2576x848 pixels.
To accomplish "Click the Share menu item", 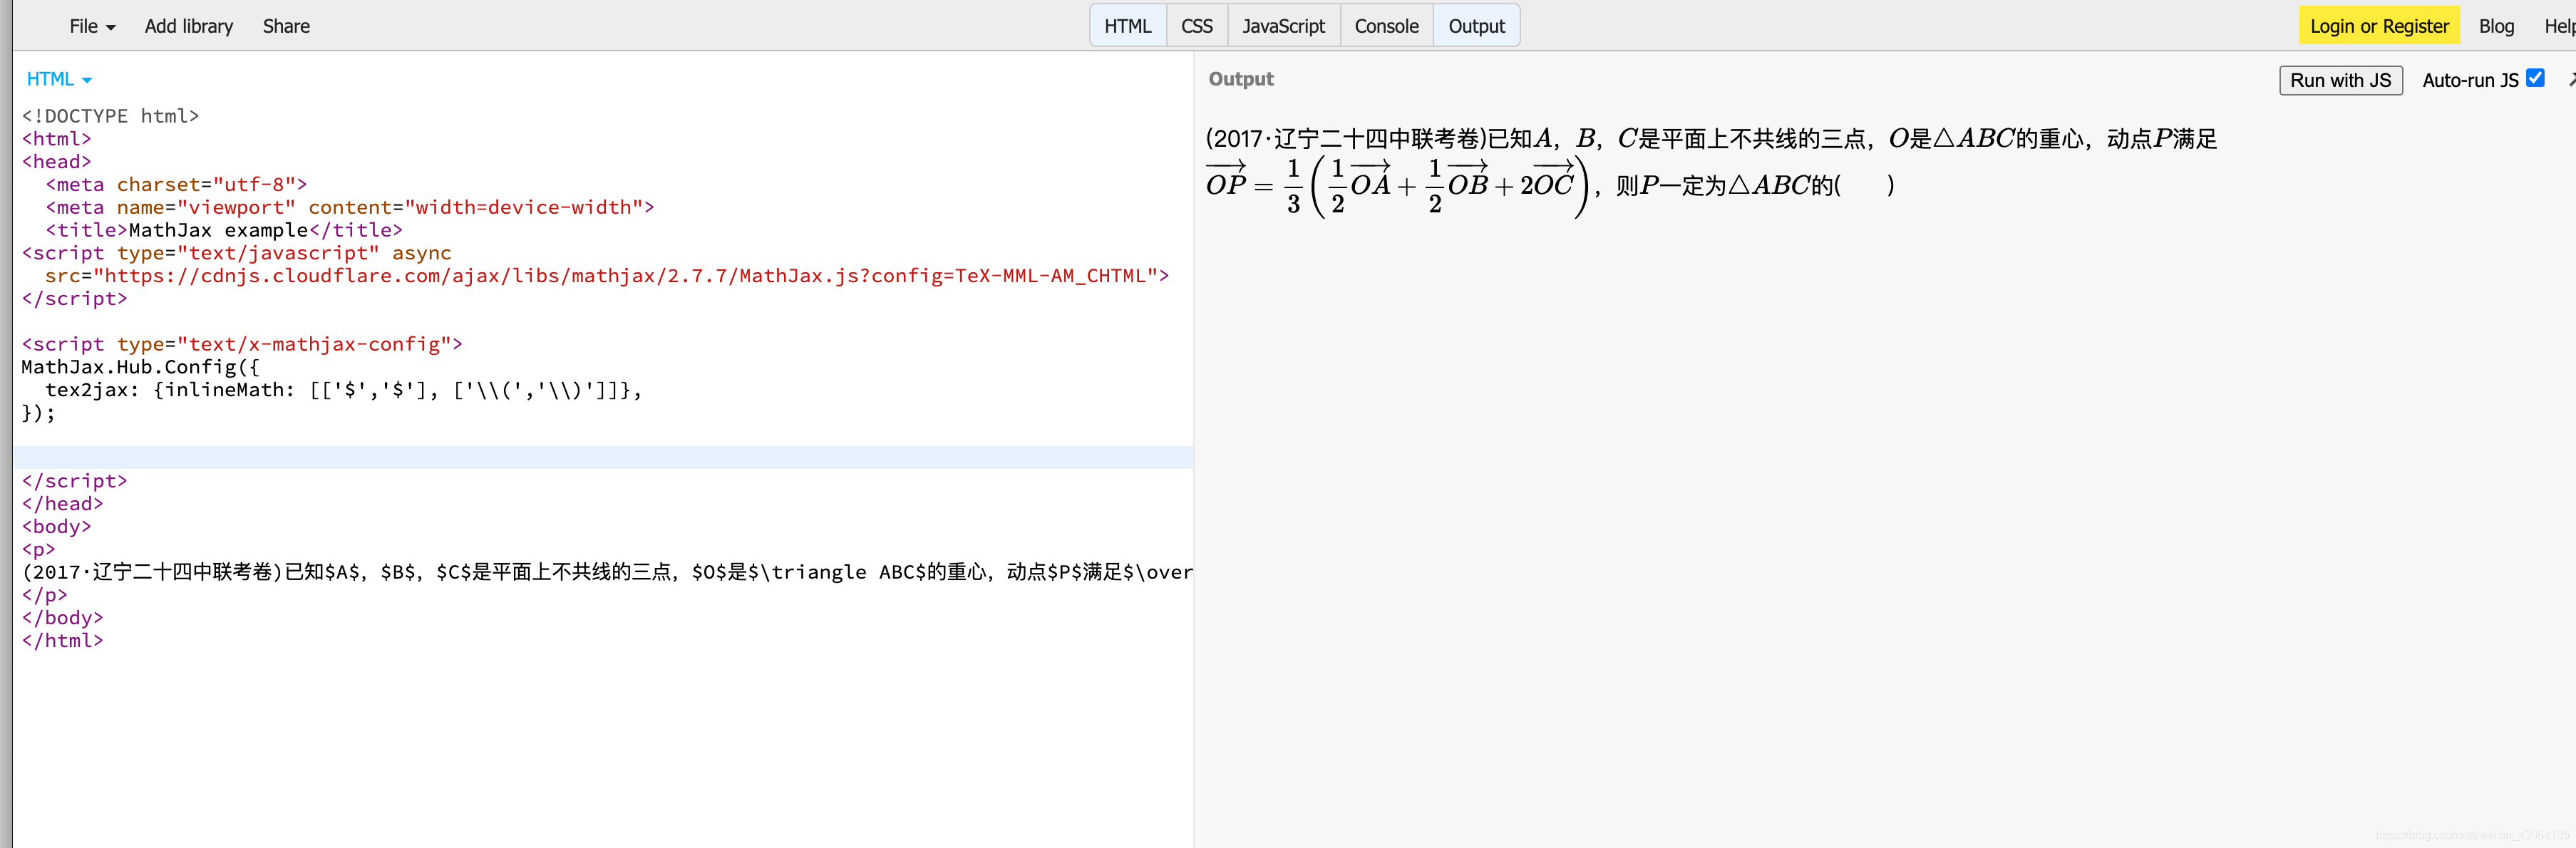I will 286,27.
